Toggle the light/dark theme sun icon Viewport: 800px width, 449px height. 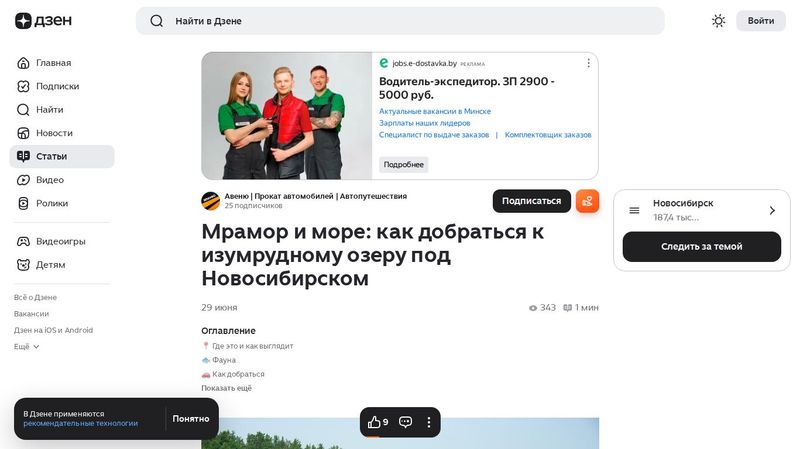click(718, 21)
